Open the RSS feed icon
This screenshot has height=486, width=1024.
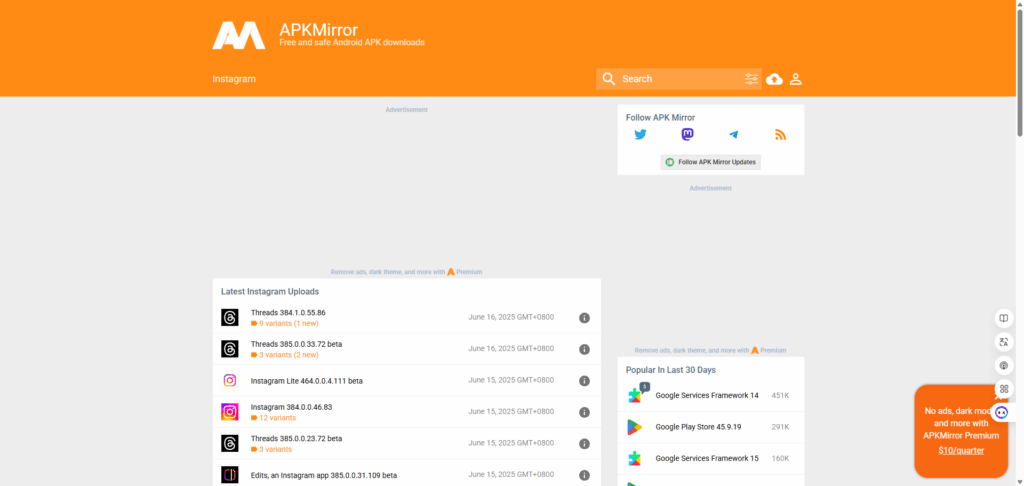tap(780, 135)
